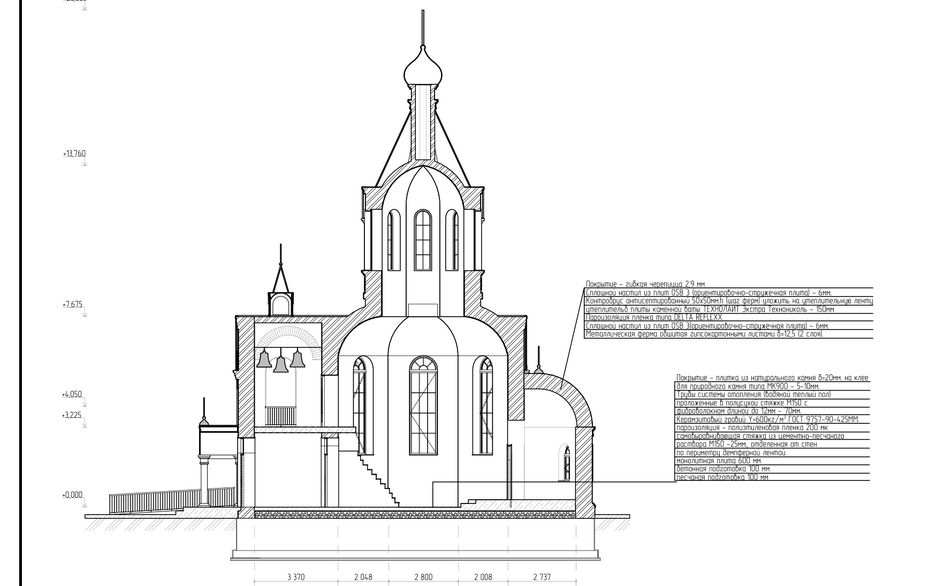Select the elevation label "+4,050"
Screen dimensions: 952x586
click(x=72, y=395)
